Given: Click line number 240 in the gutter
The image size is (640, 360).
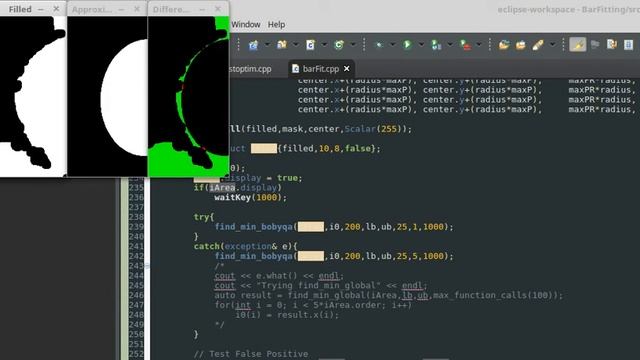Looking at the screenshot, I should [136, 237].
